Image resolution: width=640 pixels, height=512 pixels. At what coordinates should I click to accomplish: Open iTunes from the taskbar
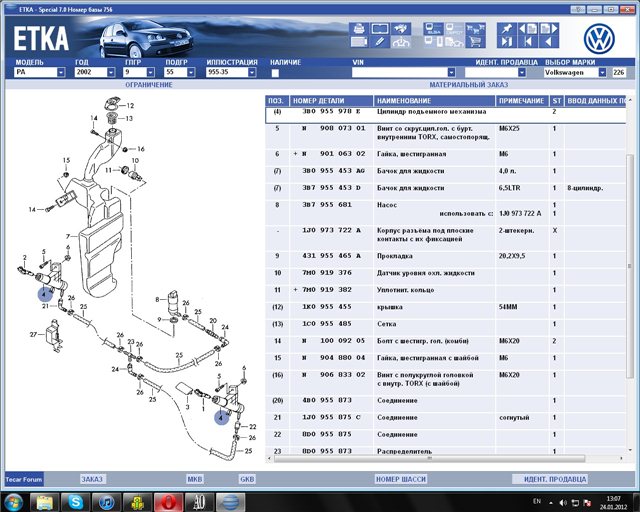pos(107,502)
